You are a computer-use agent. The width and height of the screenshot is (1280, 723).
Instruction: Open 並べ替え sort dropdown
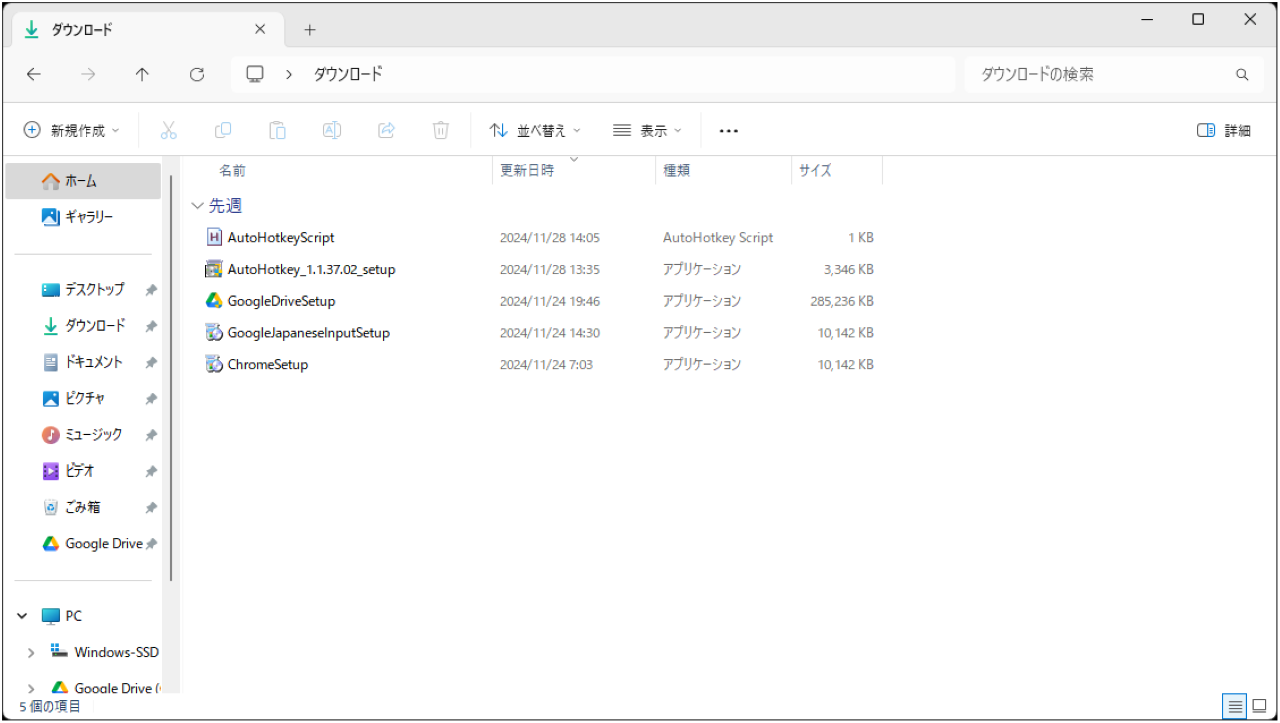tap(535, 130)
